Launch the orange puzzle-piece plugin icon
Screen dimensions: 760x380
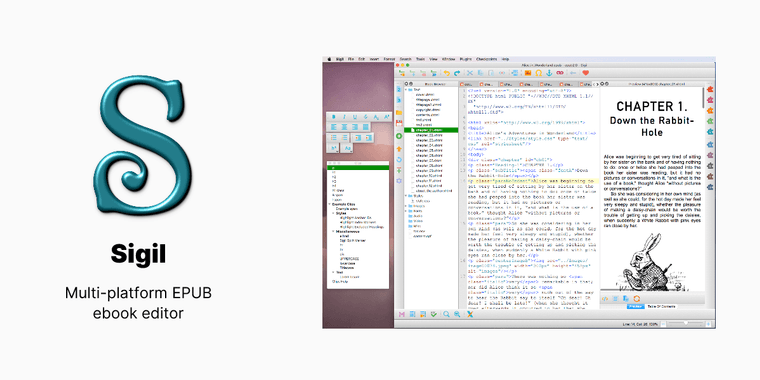click(x=710, y=110)
